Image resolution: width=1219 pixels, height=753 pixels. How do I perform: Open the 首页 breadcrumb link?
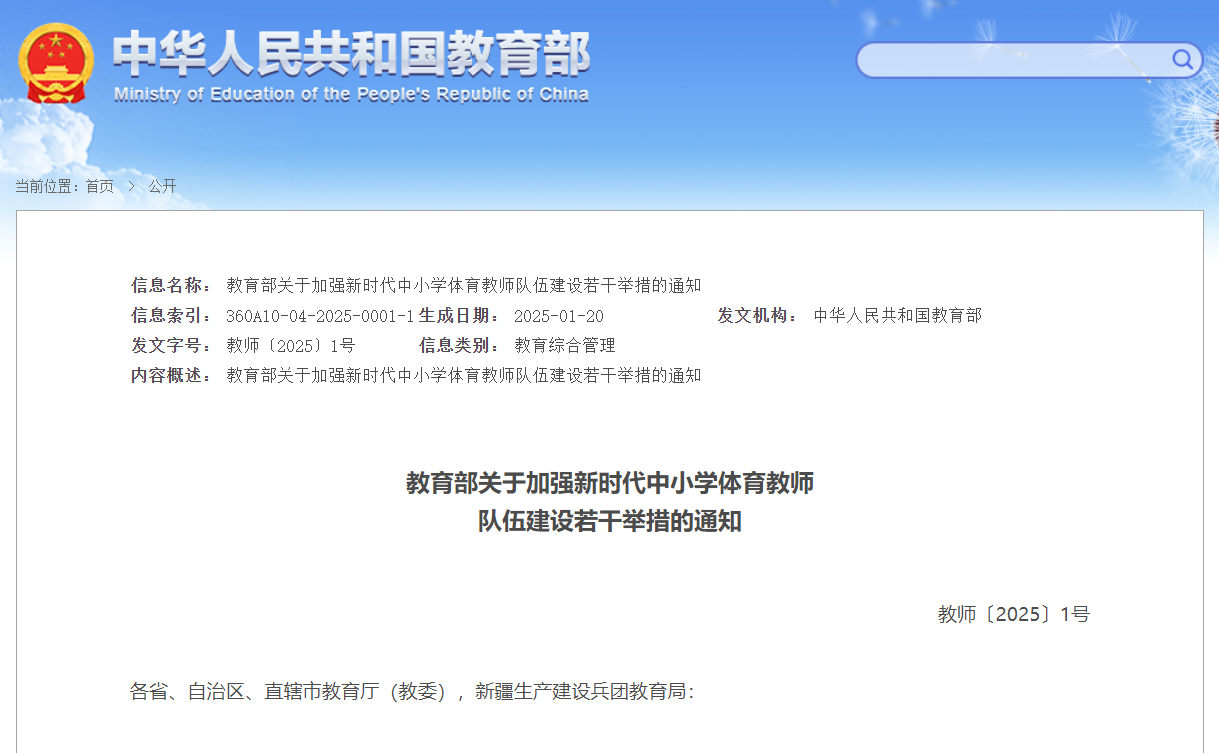click(99, 186)
